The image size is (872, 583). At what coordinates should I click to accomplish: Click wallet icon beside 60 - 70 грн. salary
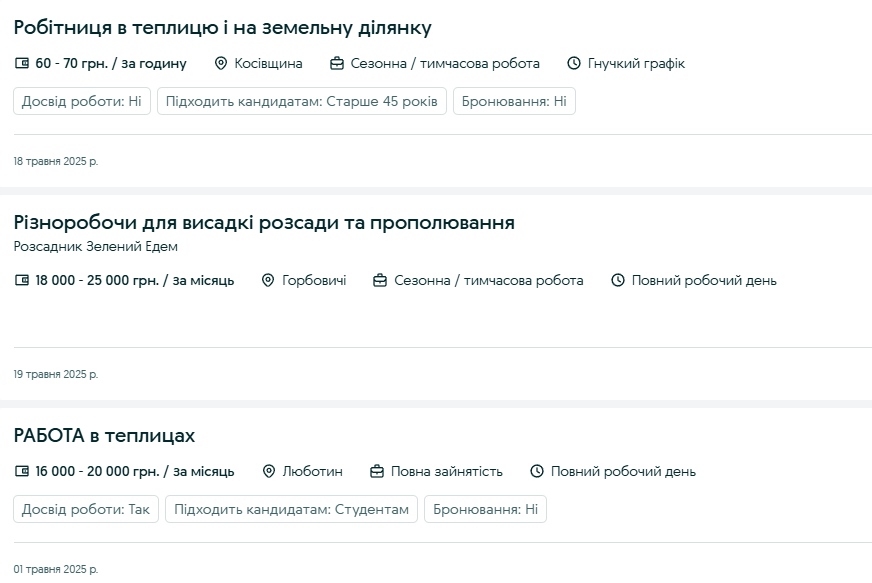[x=22, y=64]
